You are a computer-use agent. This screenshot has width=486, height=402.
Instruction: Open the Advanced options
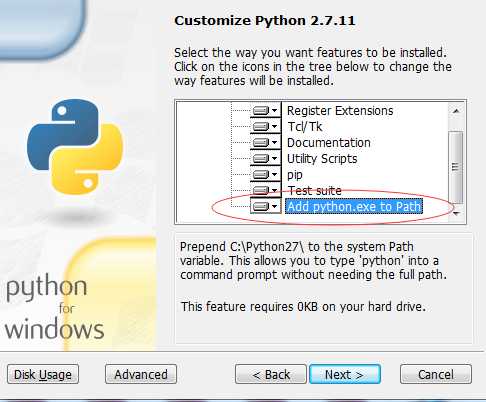coord(141,374)
